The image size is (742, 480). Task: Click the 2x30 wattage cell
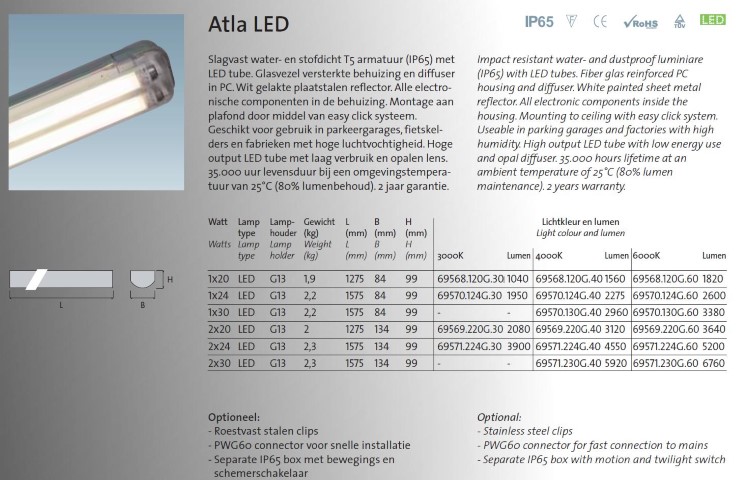tap(219, 364)
